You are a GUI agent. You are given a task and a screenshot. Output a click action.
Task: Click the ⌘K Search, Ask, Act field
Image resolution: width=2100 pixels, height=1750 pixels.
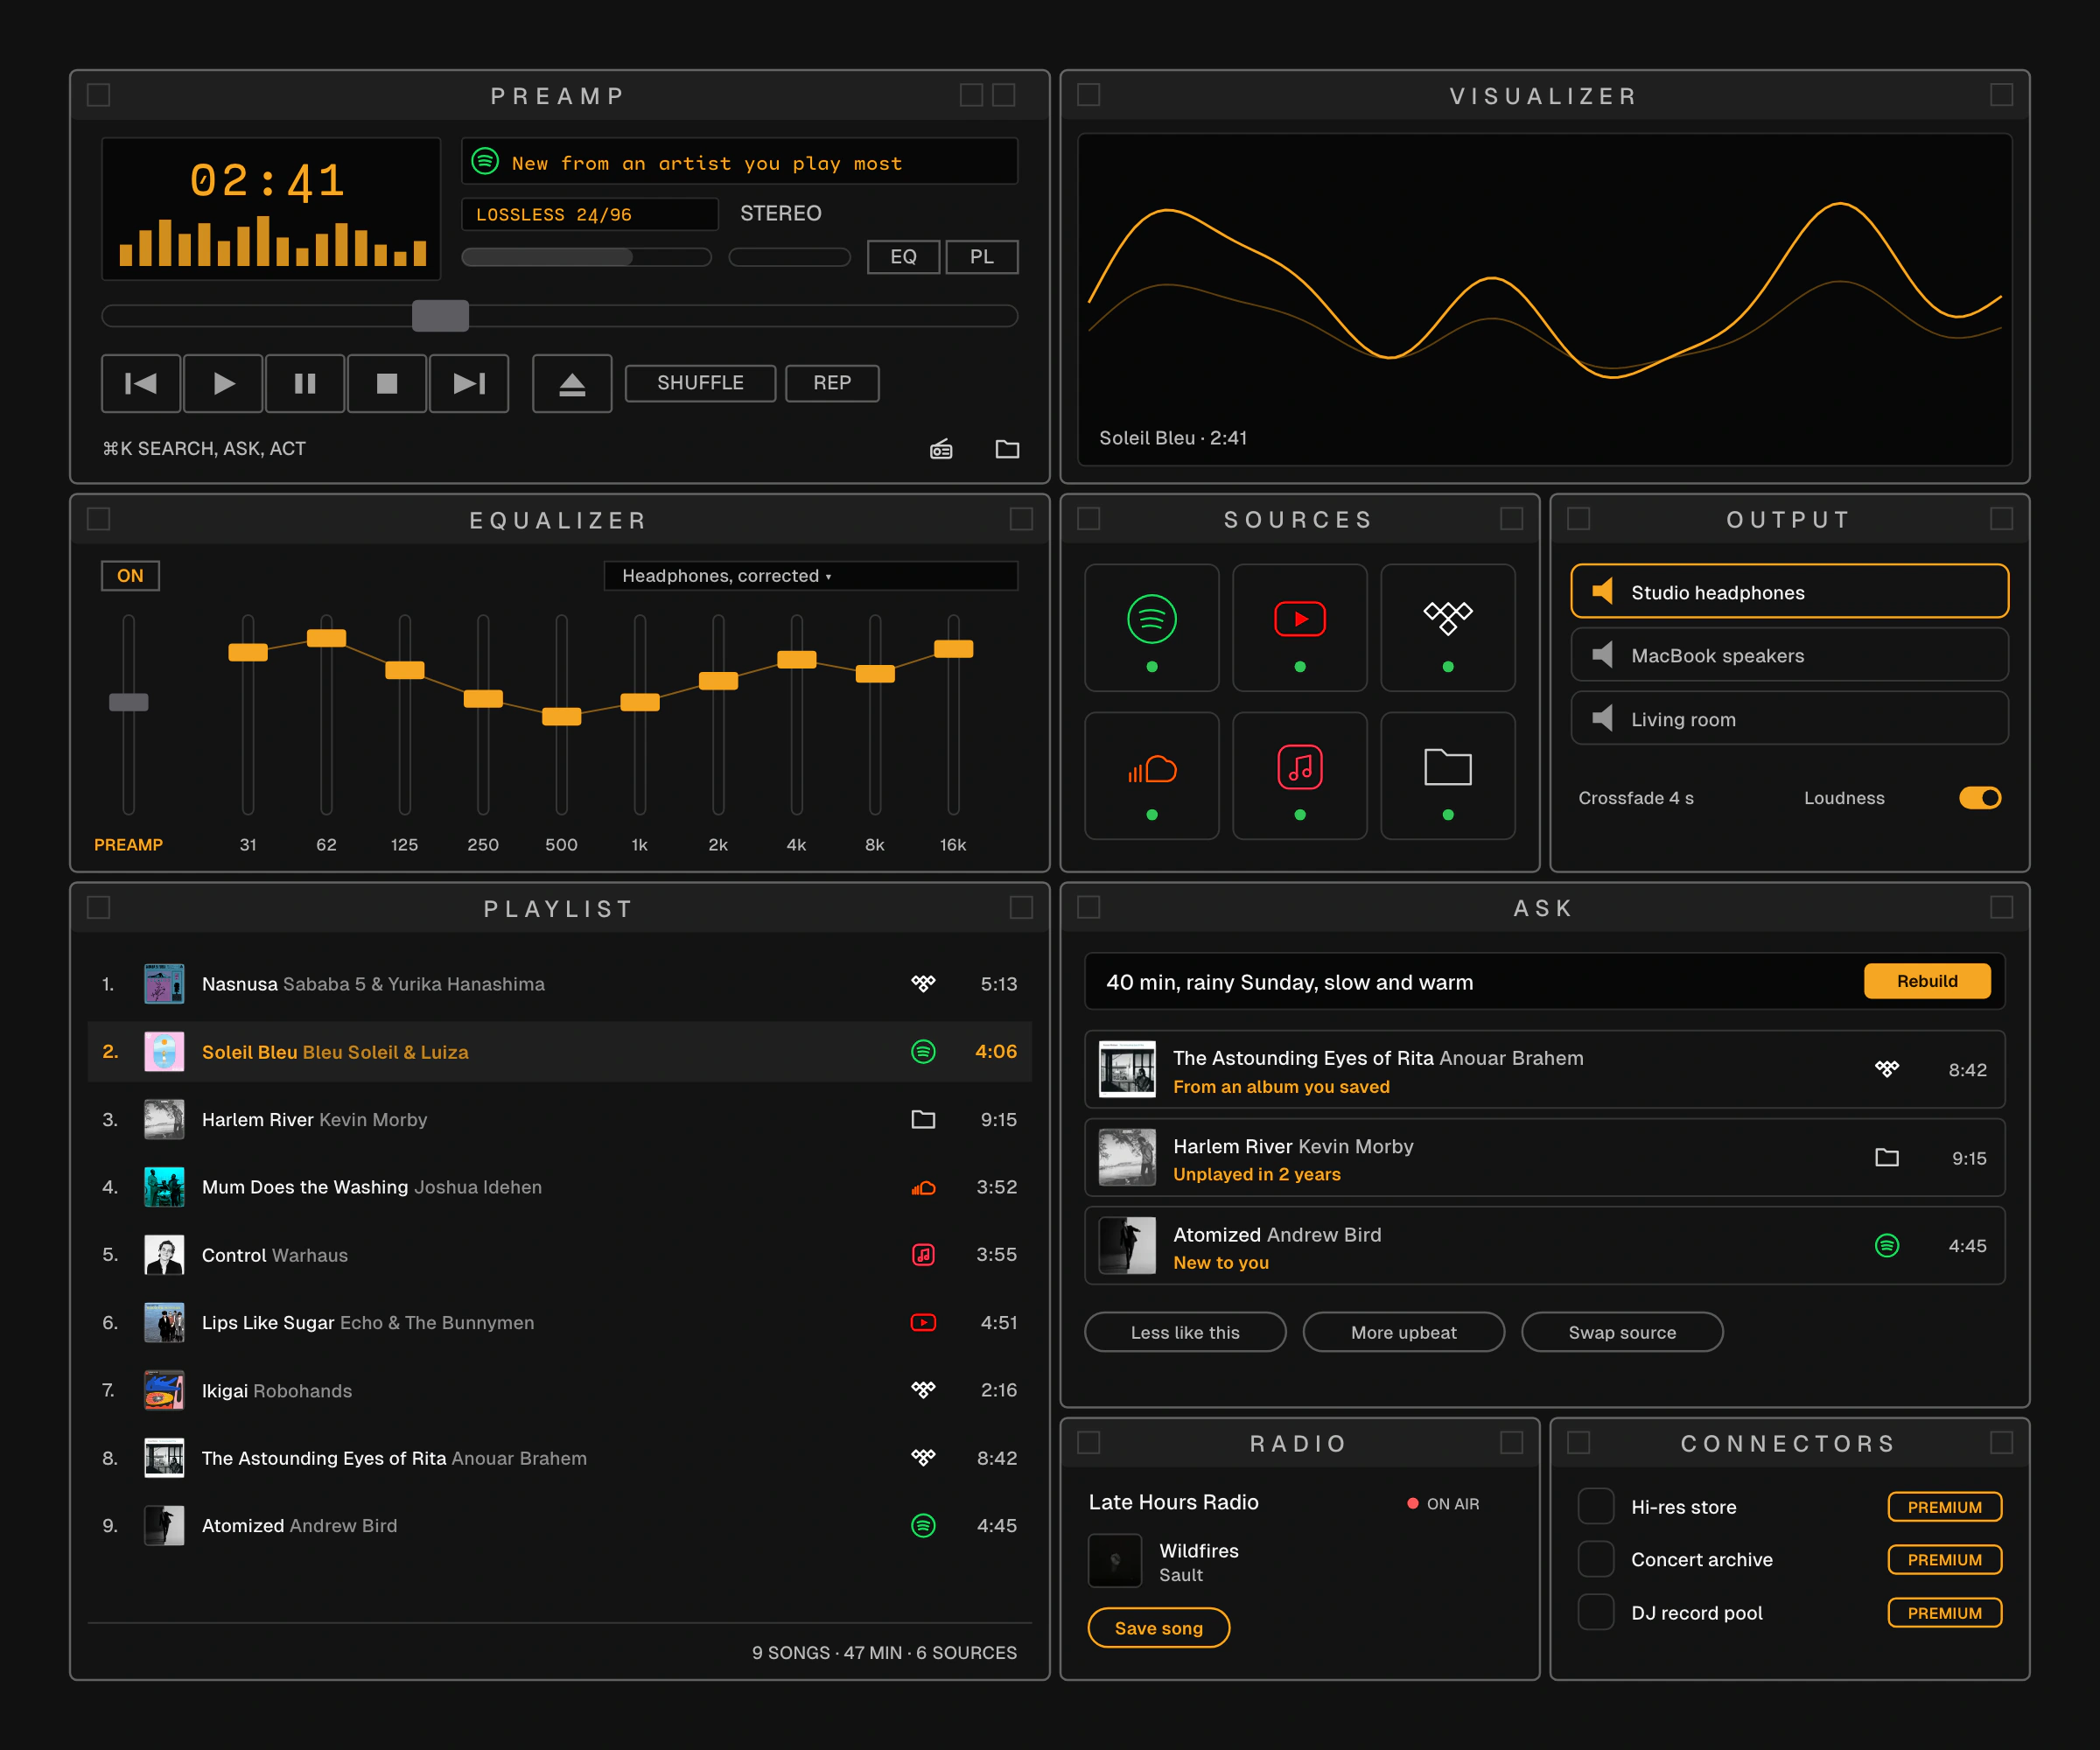pos(204,449)
